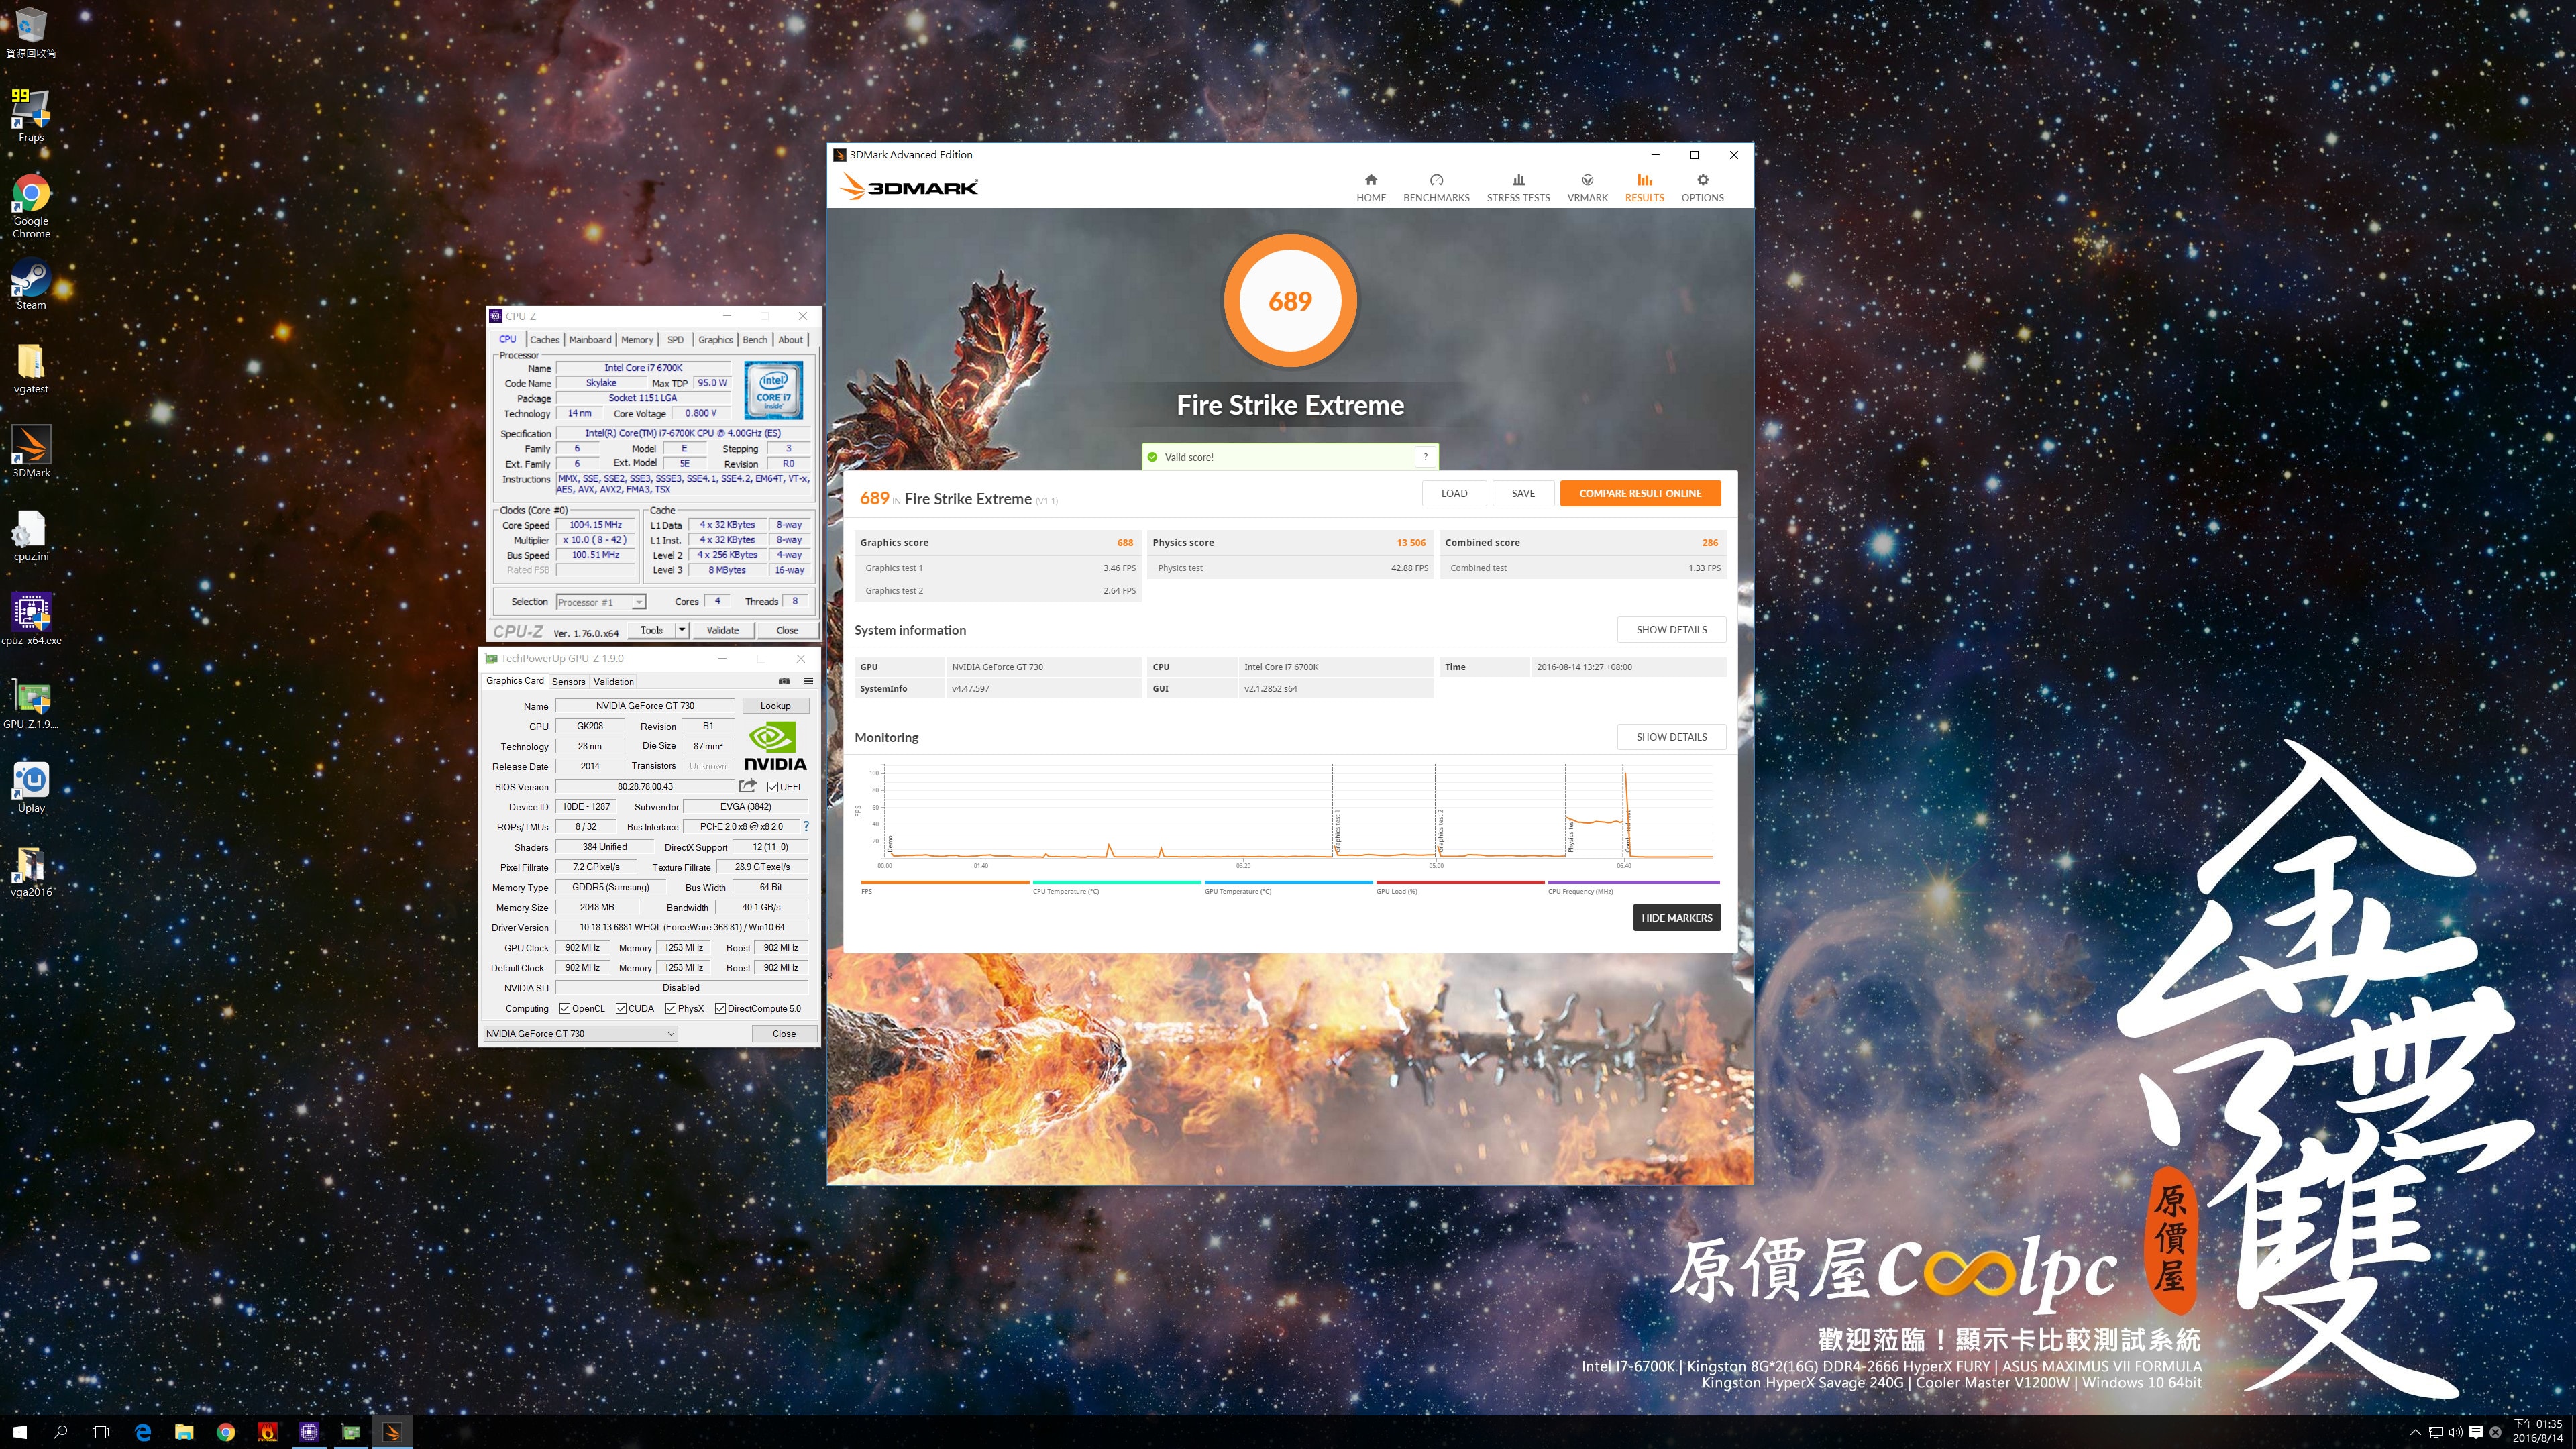Switch to the SPD tab in CPU-Z

(675, 340)
